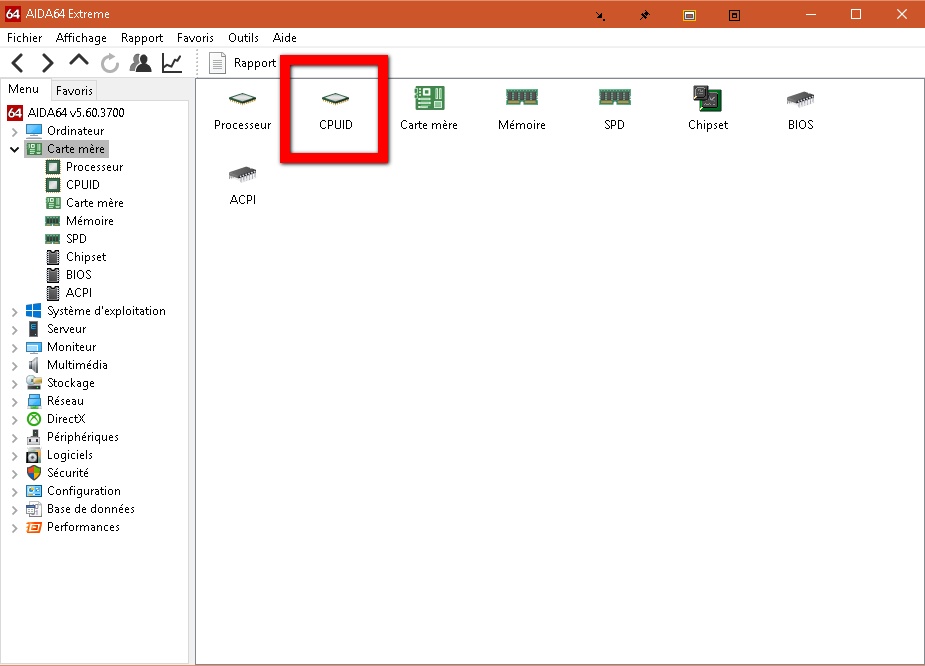
Task: Expand the Multimédia tree node
Action: tap(15, 365)
